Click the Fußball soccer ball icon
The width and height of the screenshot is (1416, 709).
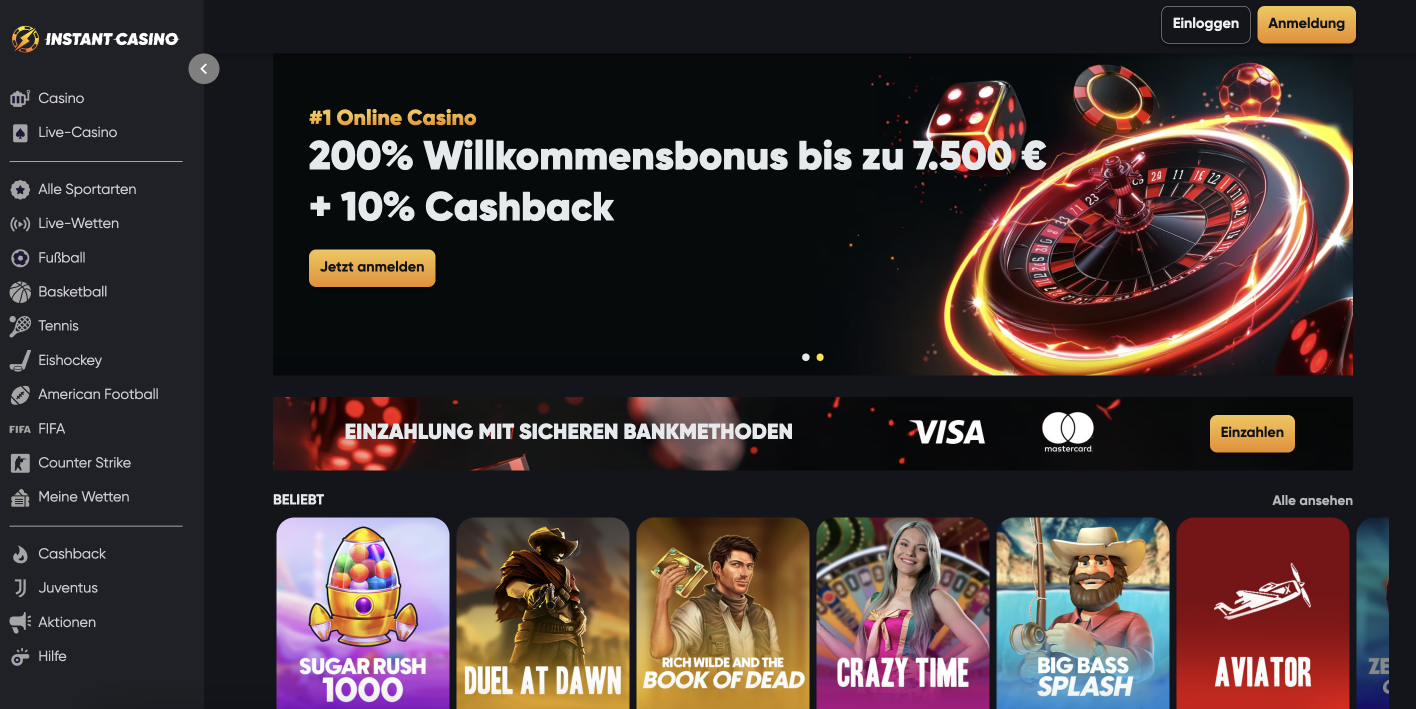(x=20, y=258)
